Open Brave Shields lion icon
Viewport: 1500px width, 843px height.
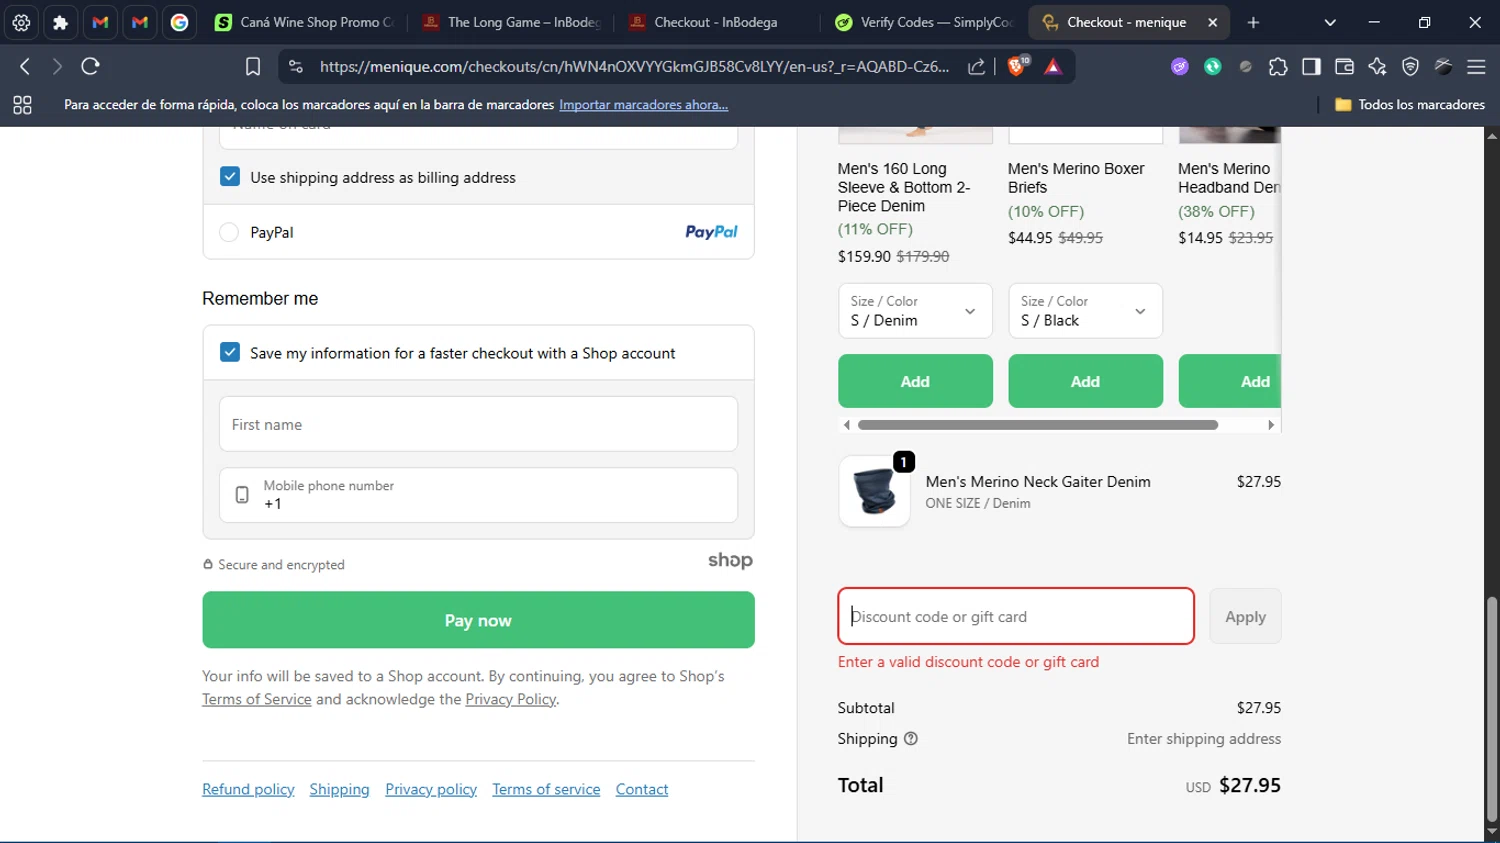(x=1018, y=66)
